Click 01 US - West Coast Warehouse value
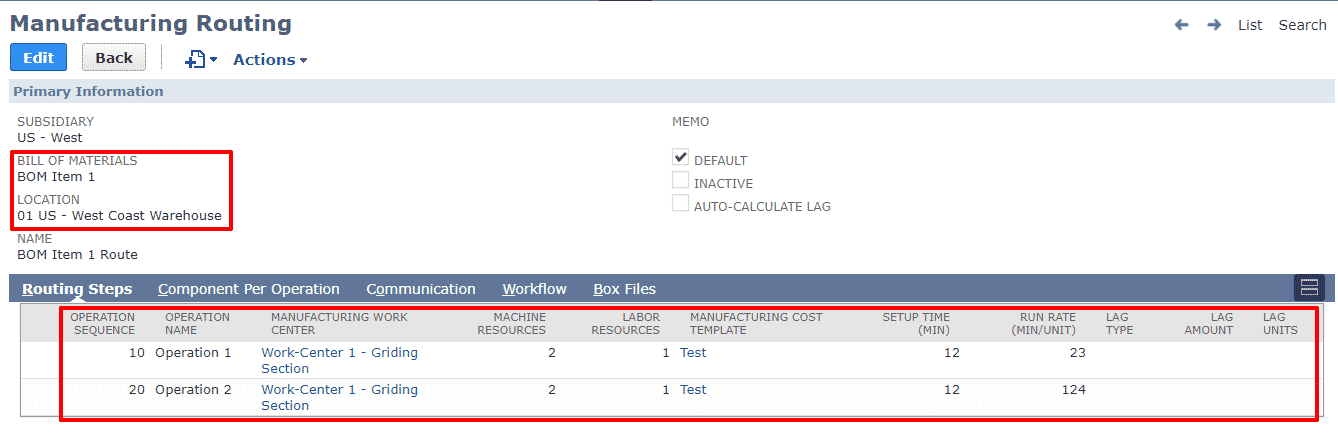Viewport: 1338px width, 446px height. (119, 215)
